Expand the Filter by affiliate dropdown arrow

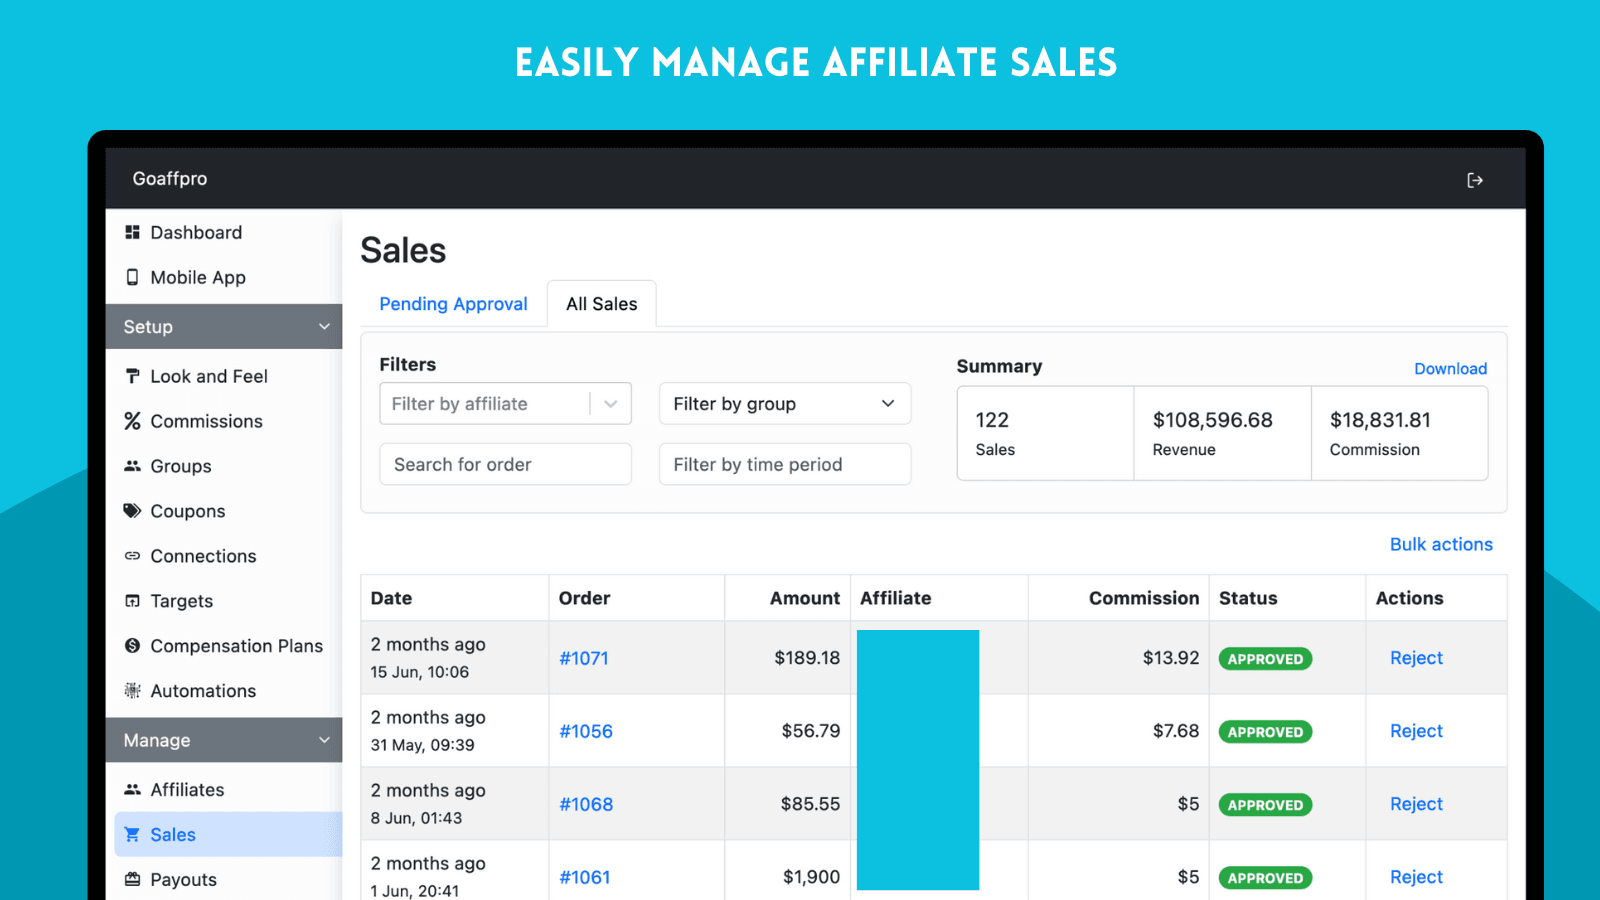pyautogui.click(x=611, y=403)
